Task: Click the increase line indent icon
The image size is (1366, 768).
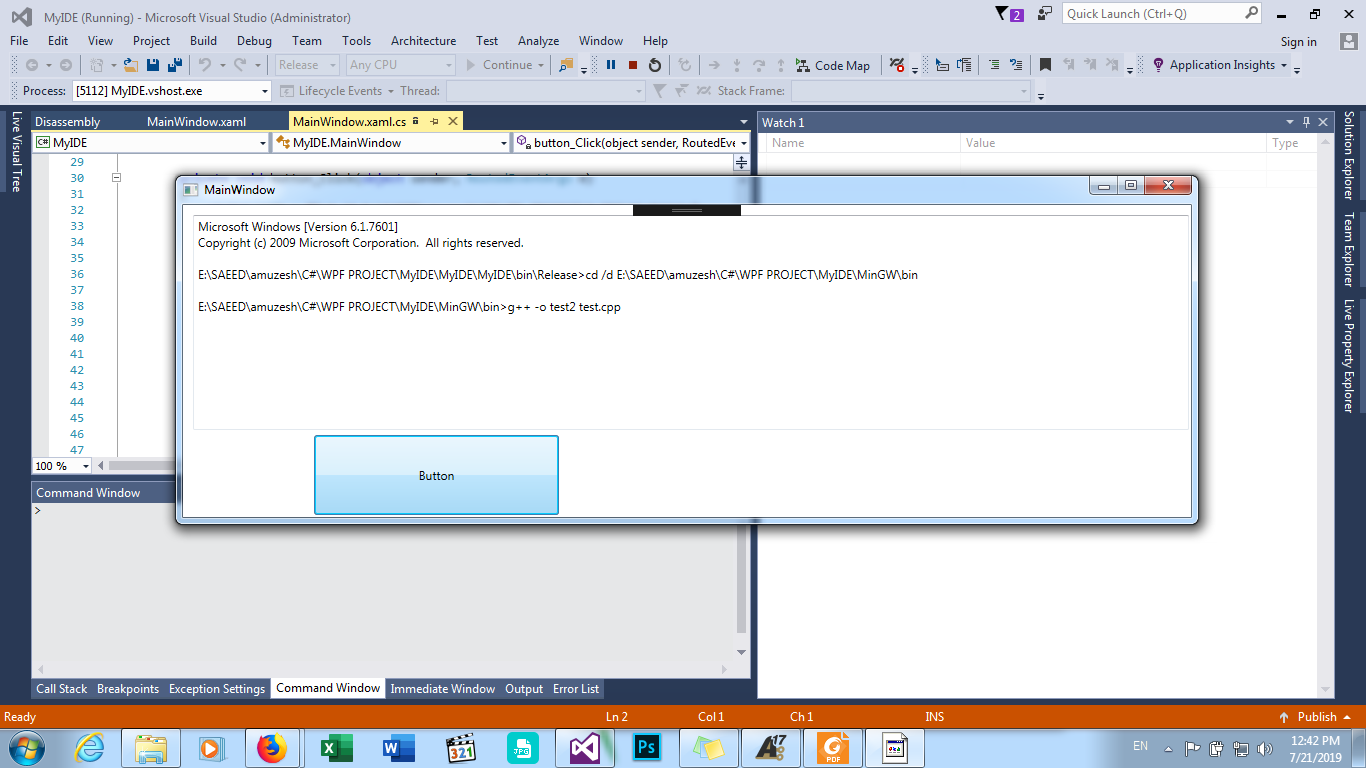Action: pyautogui.click(x=965, y=65)
